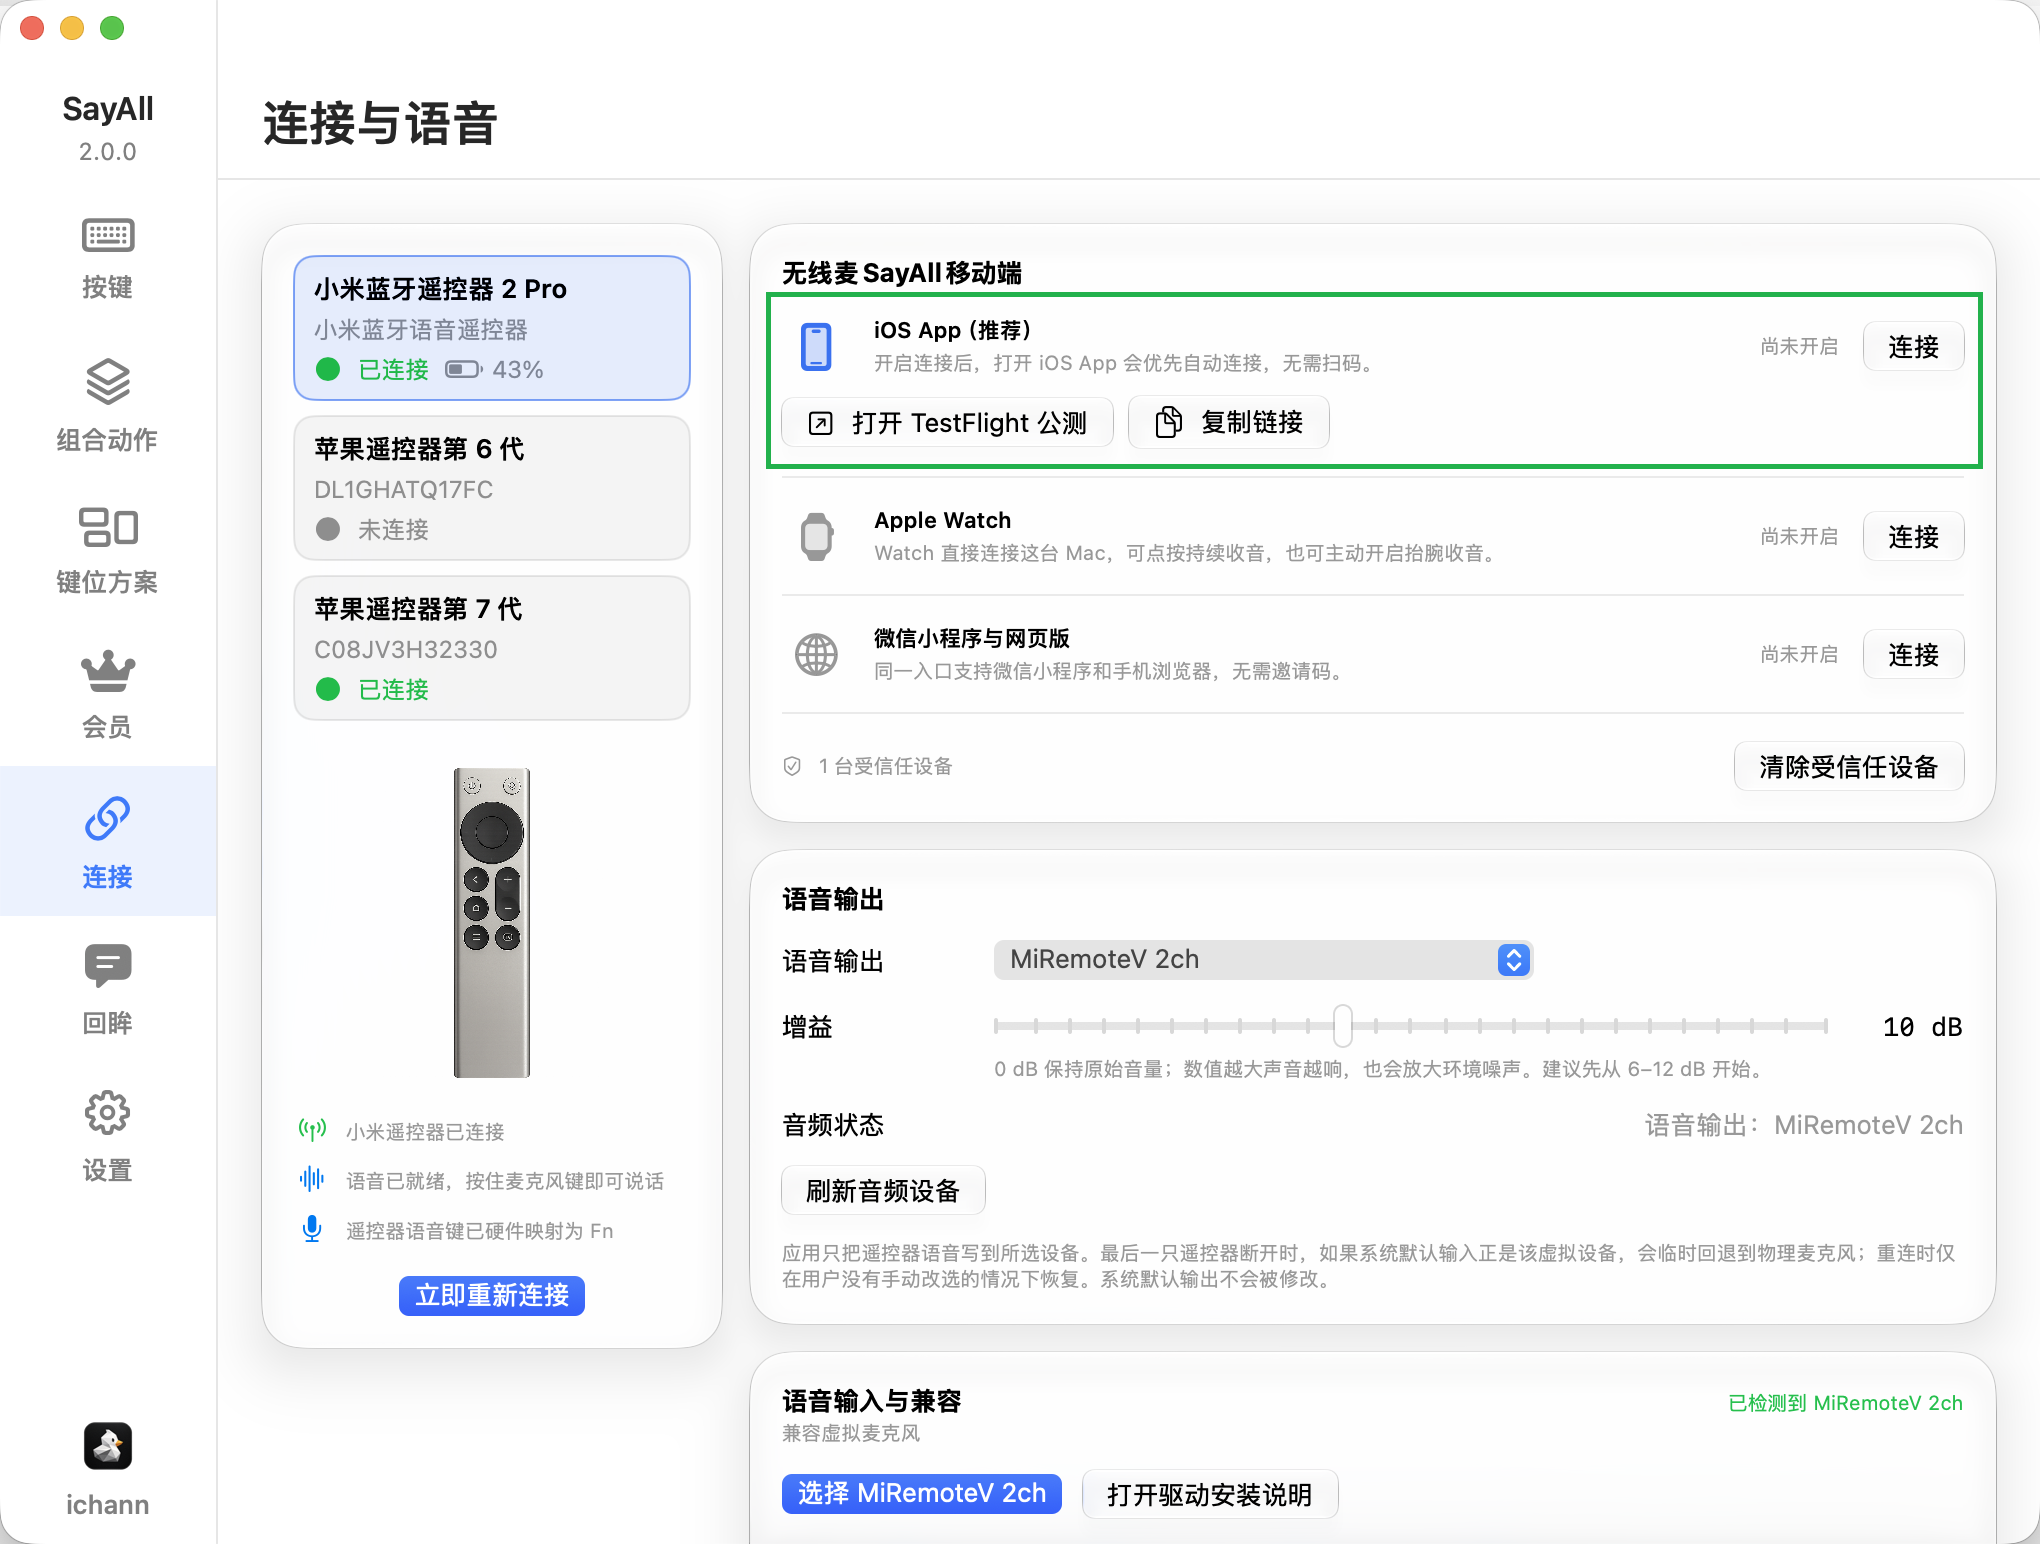Click the antenna icon beside 小米遥控器已连接

pos(312,1131)
